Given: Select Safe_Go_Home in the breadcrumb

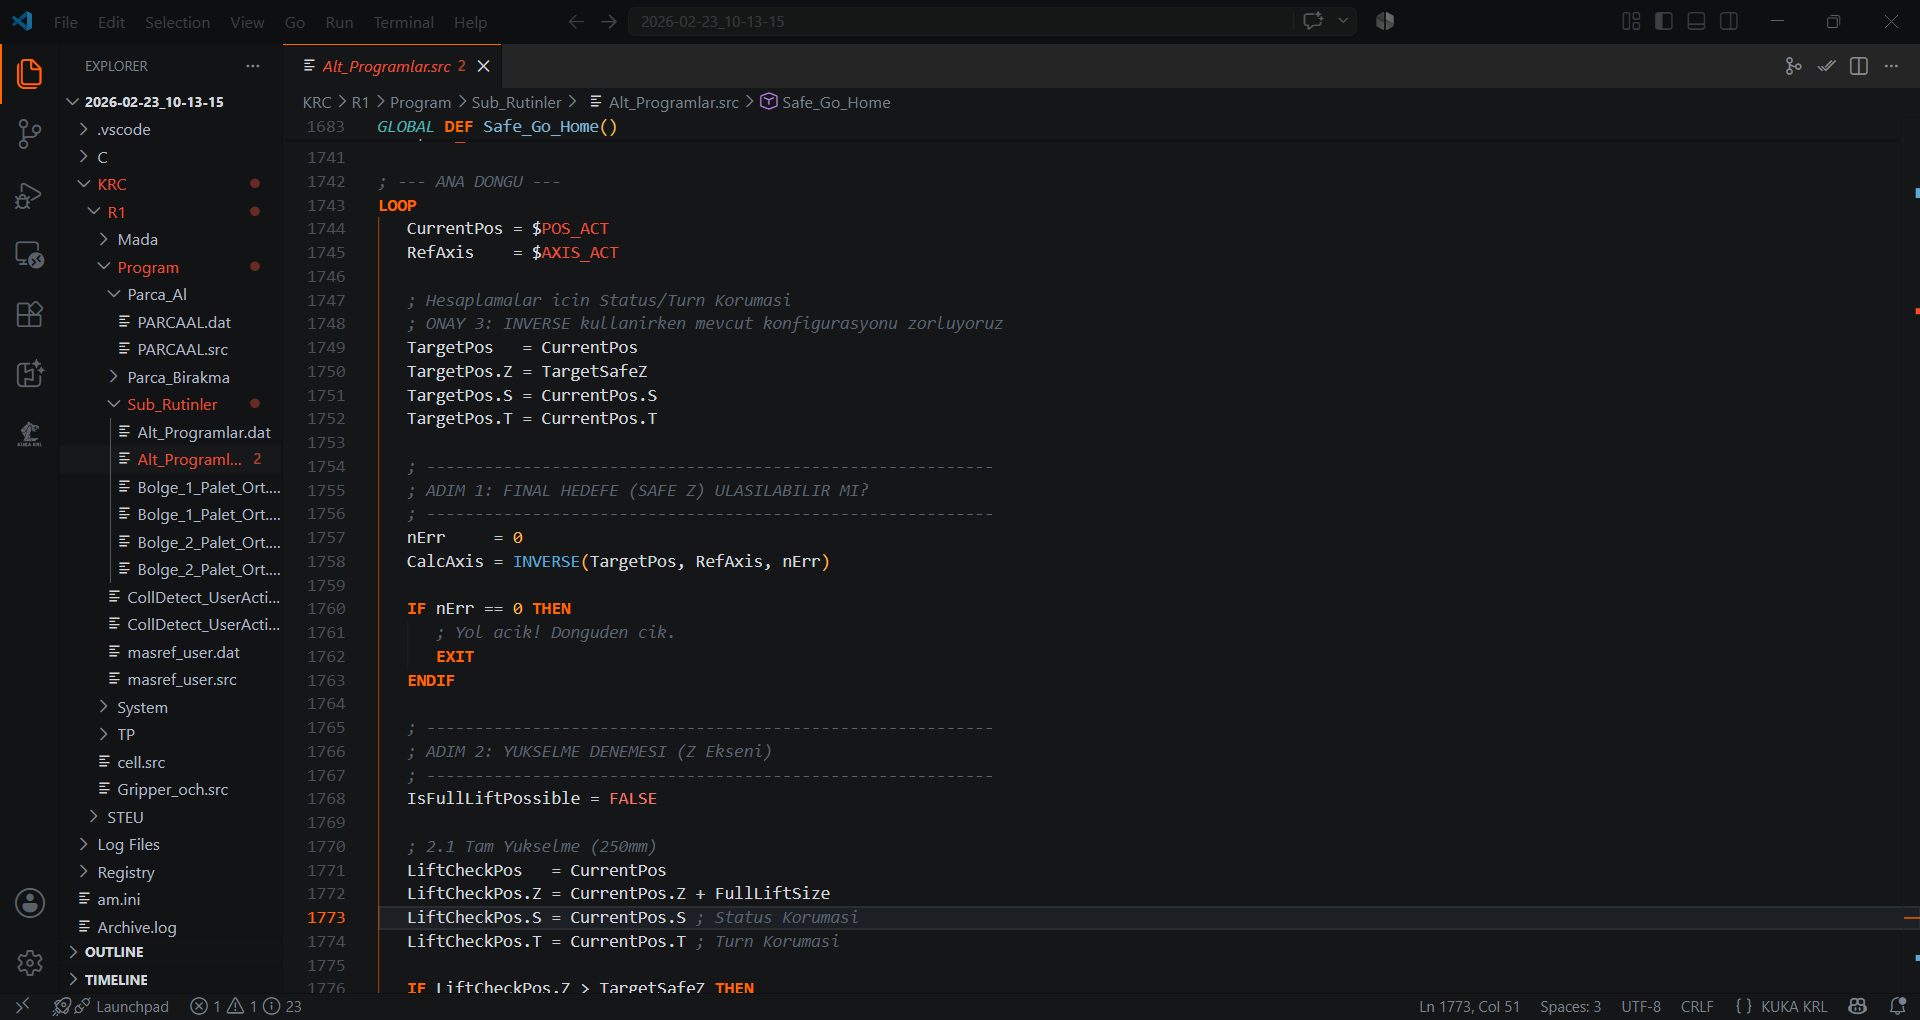Looking at the screenshot, I should tap(825, 102).
